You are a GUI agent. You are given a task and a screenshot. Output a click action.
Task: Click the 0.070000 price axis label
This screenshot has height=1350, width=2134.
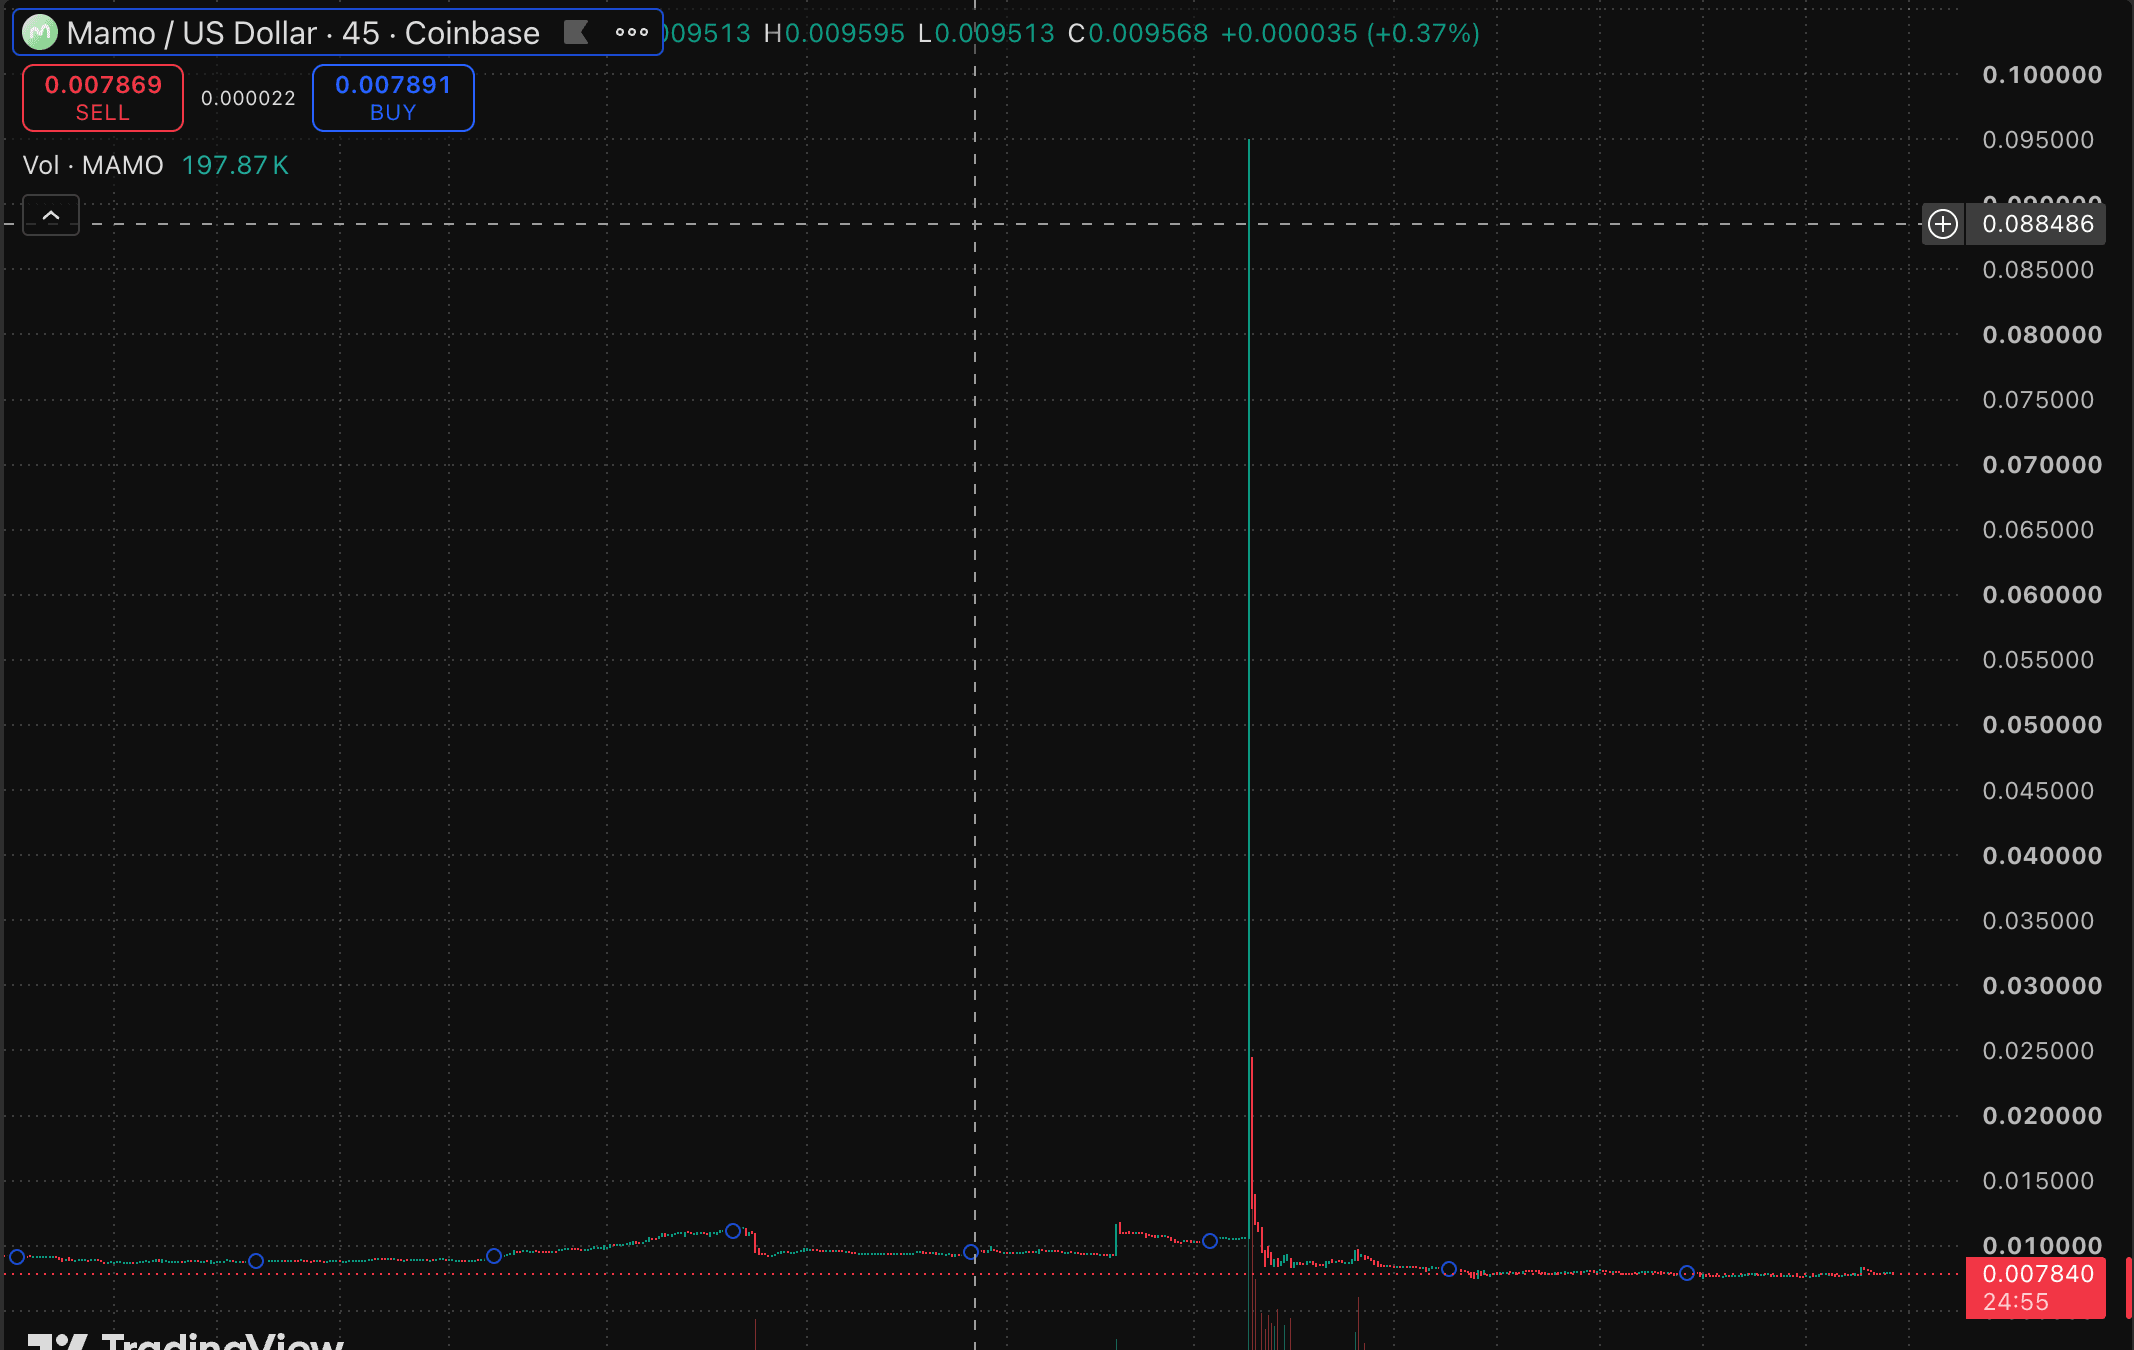[2042, 465]
